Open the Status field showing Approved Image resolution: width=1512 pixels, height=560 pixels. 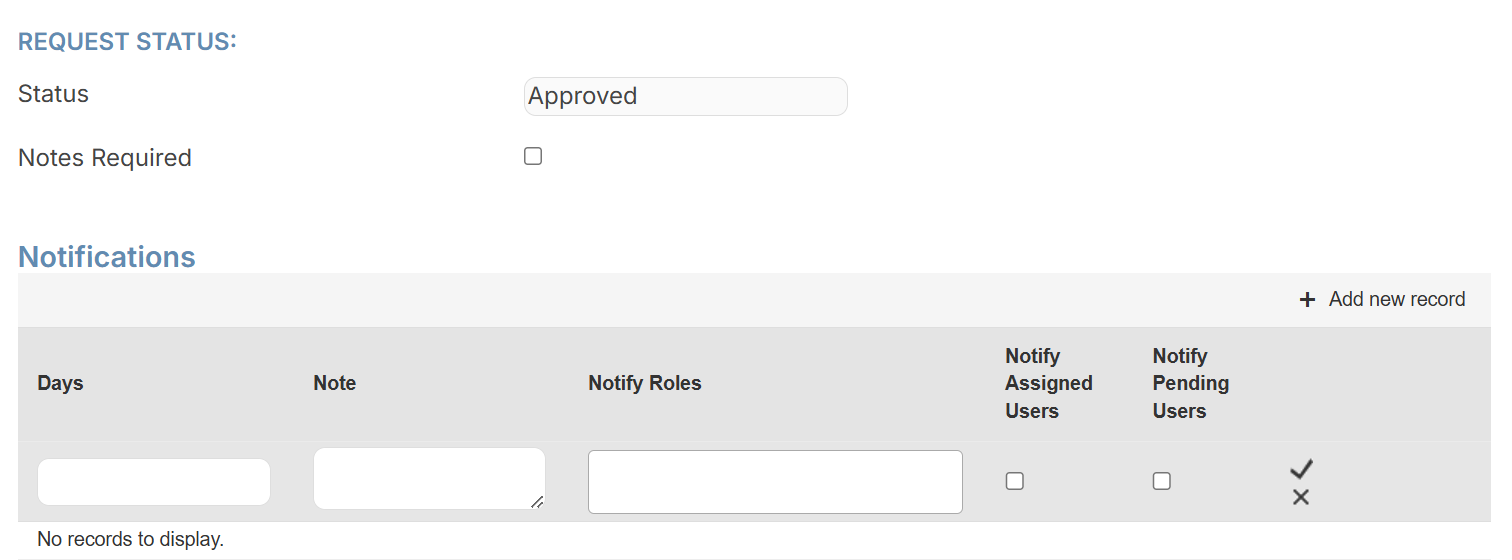coord(685,96)
